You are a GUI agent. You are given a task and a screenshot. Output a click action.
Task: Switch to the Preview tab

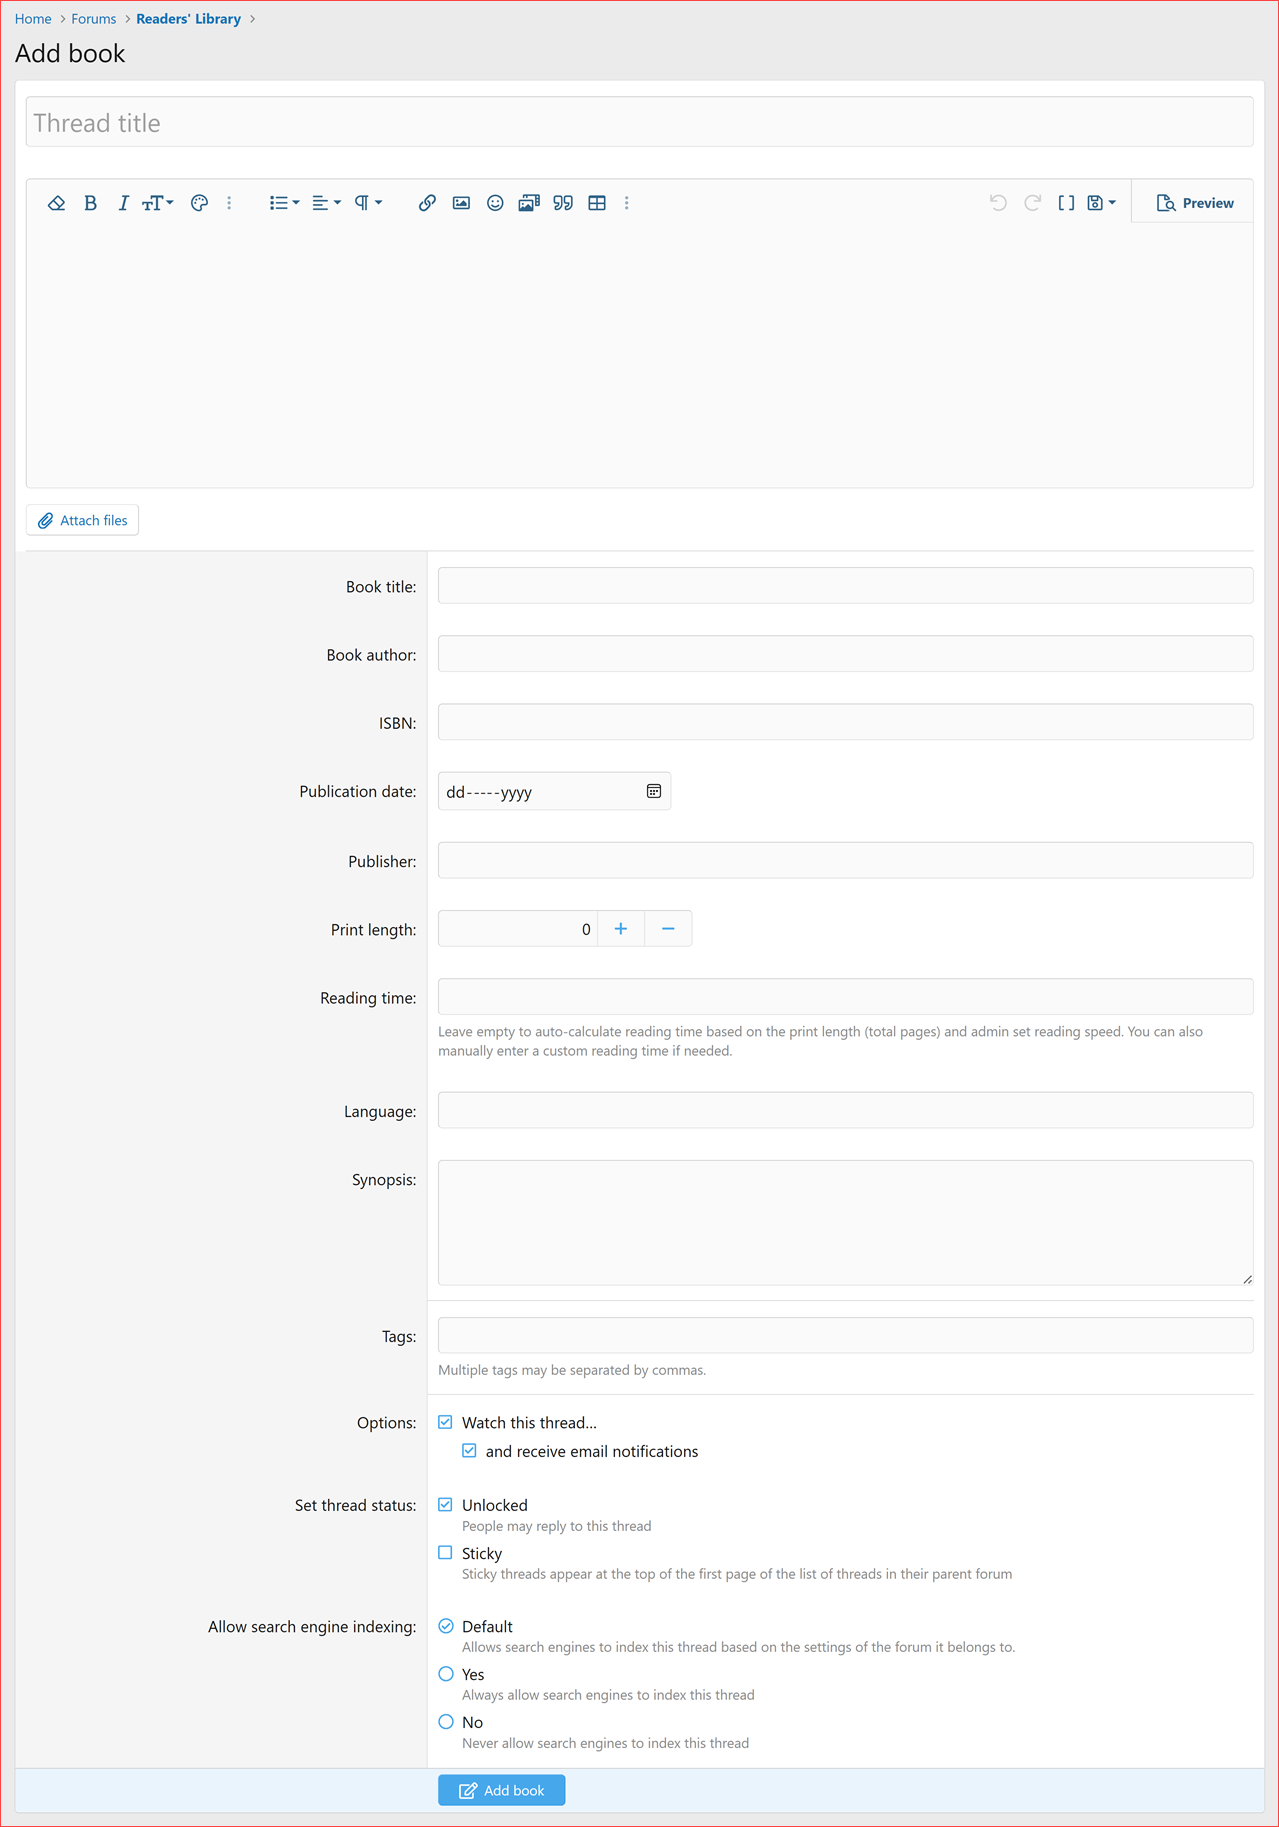[1195, 203]
